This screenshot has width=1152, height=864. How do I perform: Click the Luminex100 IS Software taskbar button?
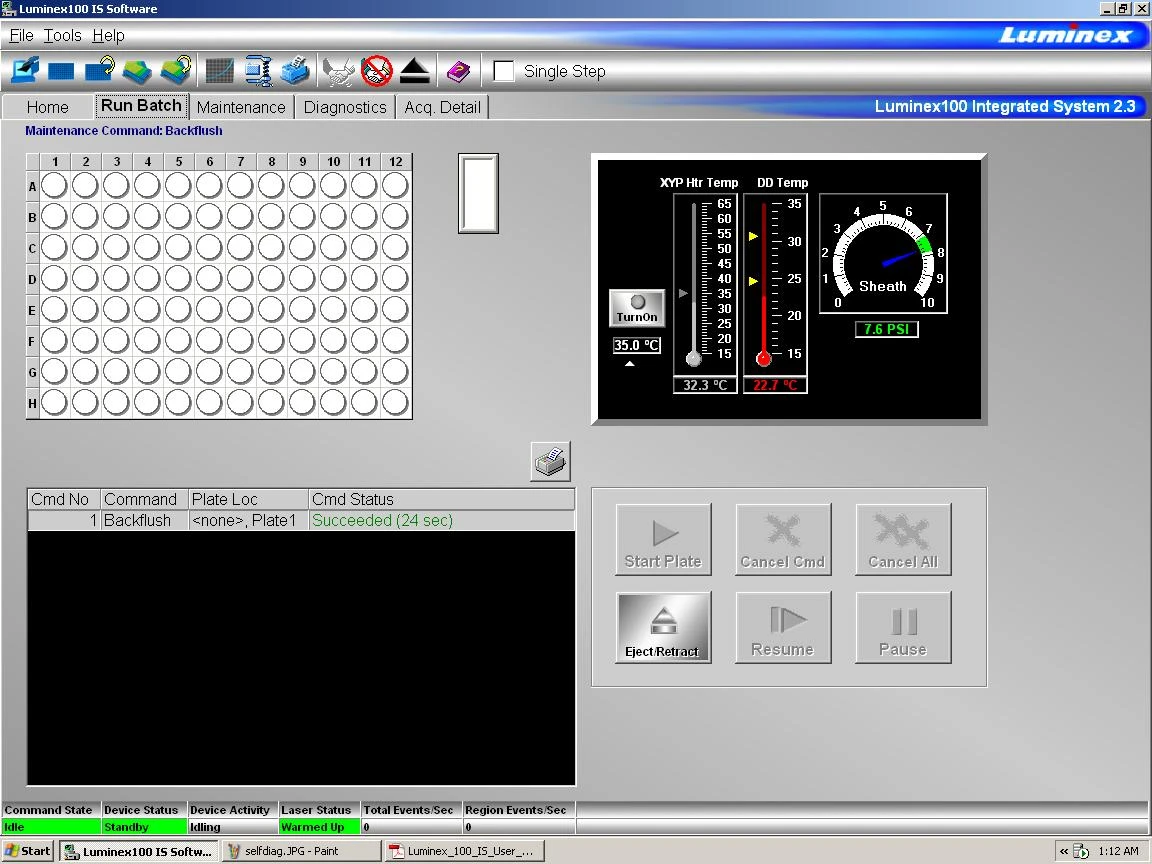point(139,851)
